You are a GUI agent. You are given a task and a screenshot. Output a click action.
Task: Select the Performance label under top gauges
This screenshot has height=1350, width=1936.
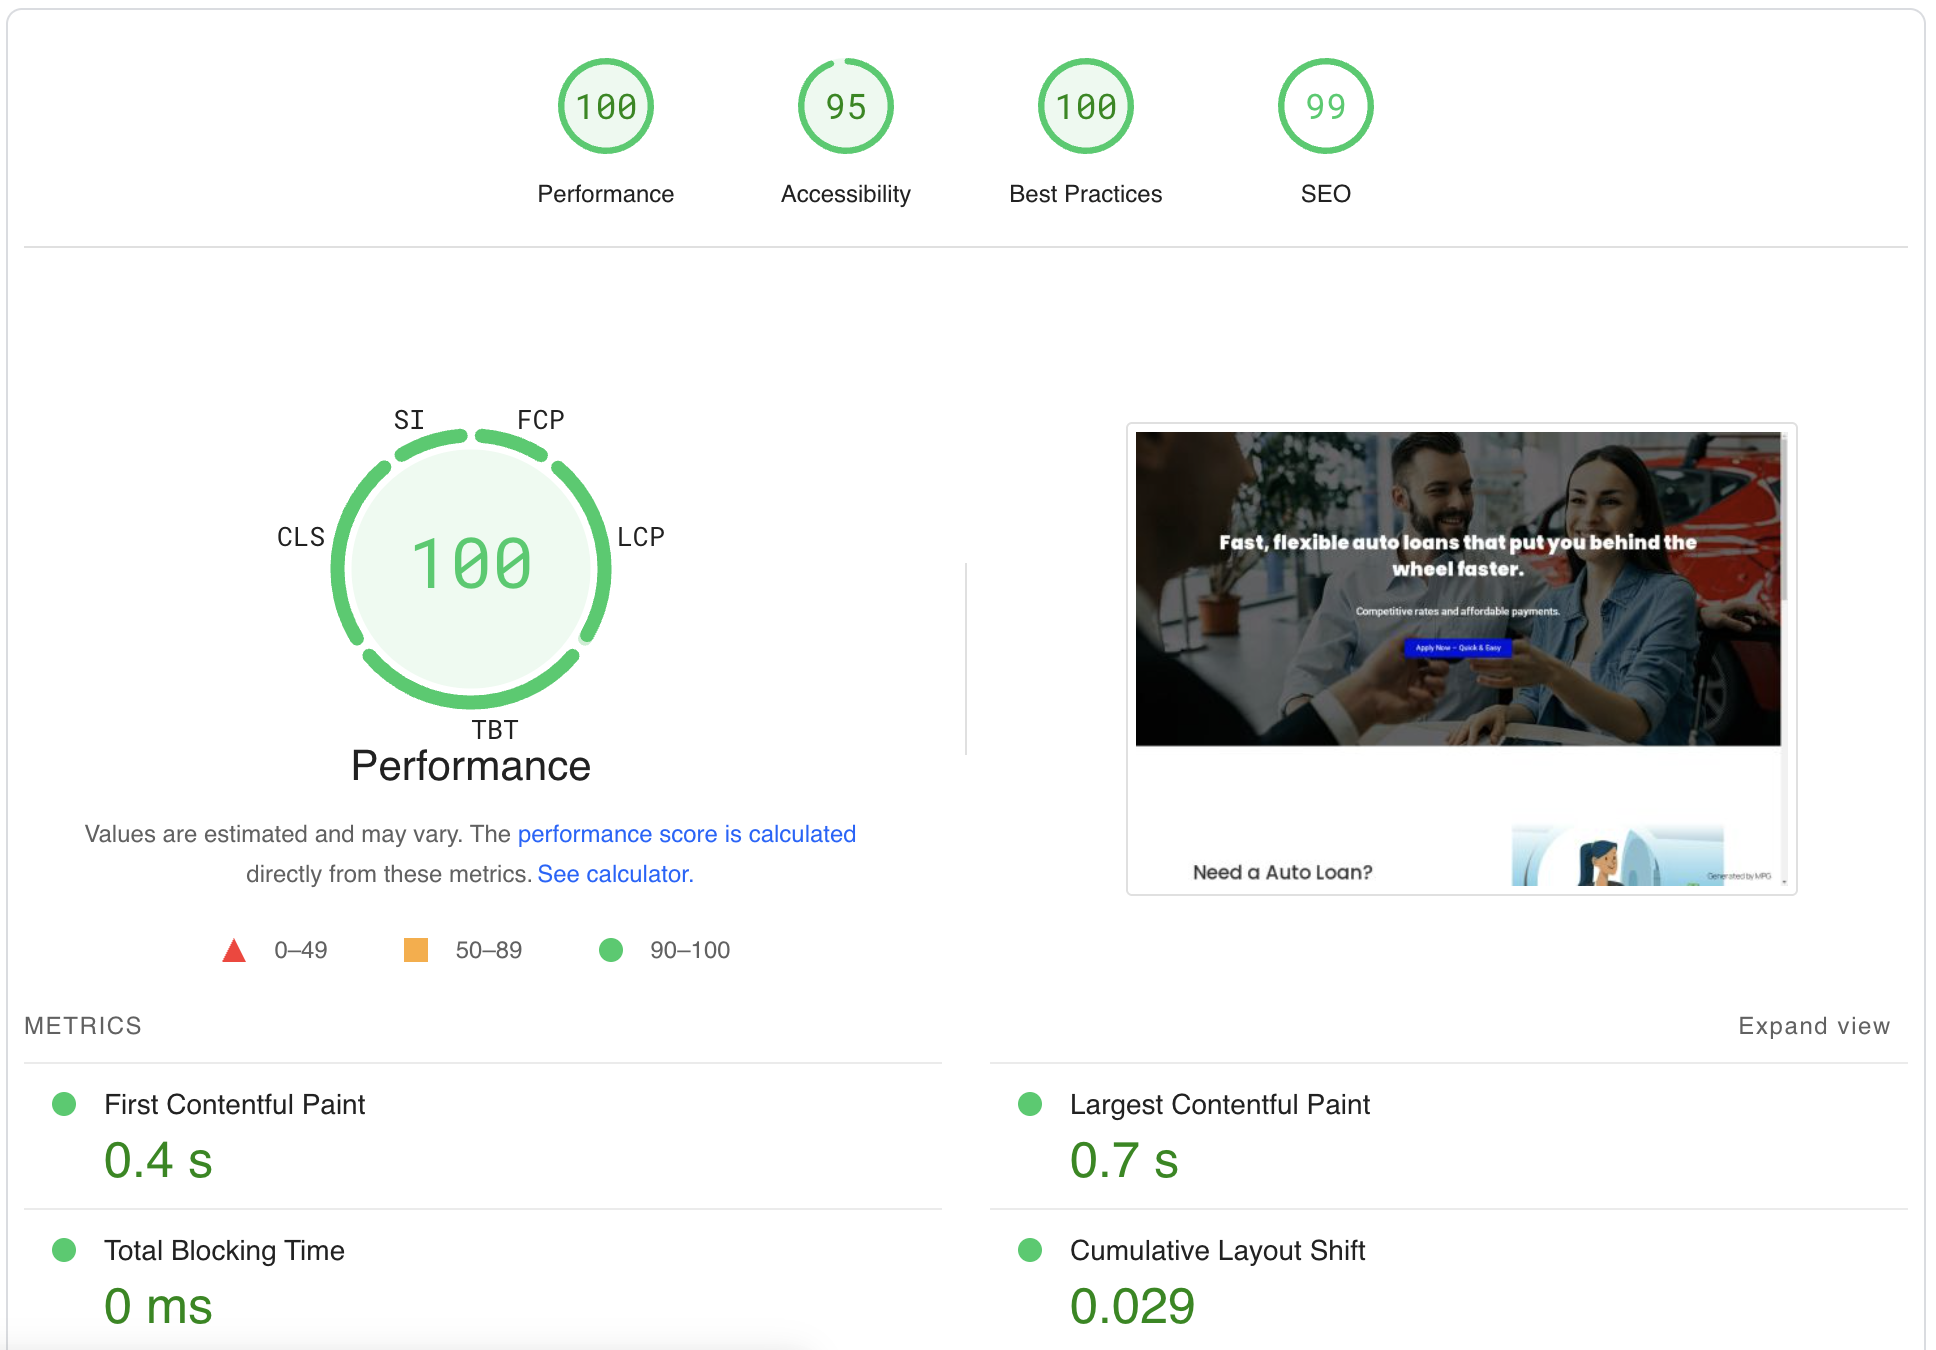[606, 194]
